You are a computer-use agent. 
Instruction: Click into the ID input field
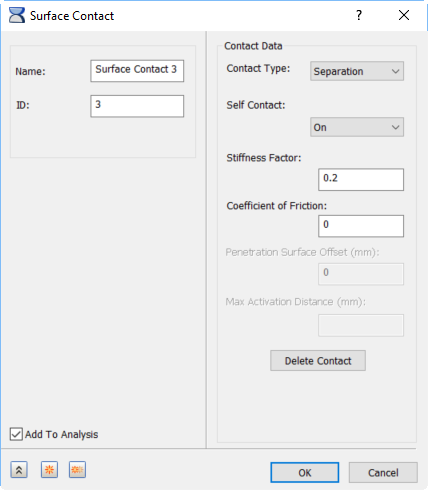point(137,106)
